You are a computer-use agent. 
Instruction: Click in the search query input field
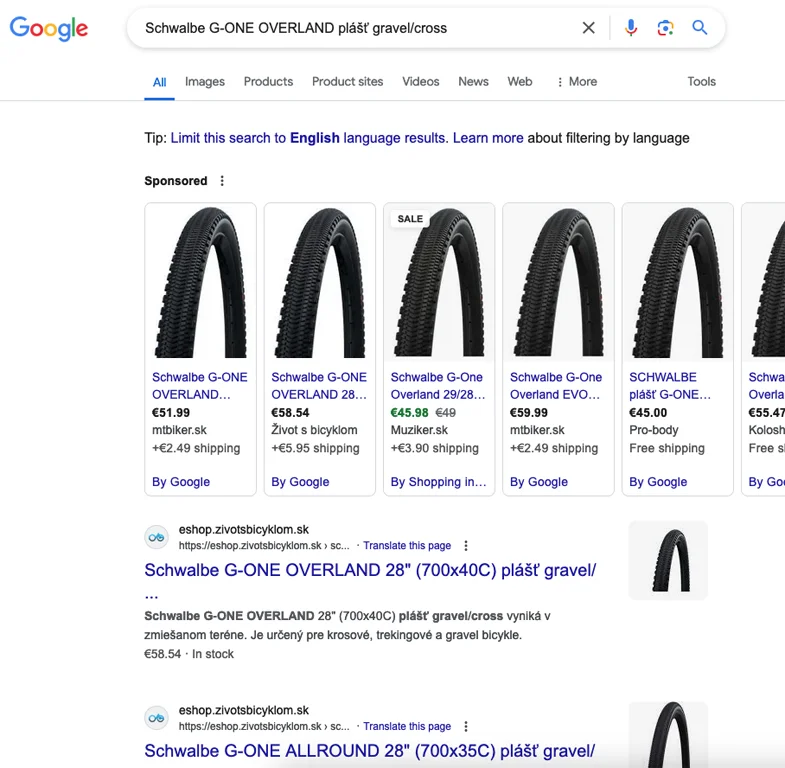(x=350, y=28)
